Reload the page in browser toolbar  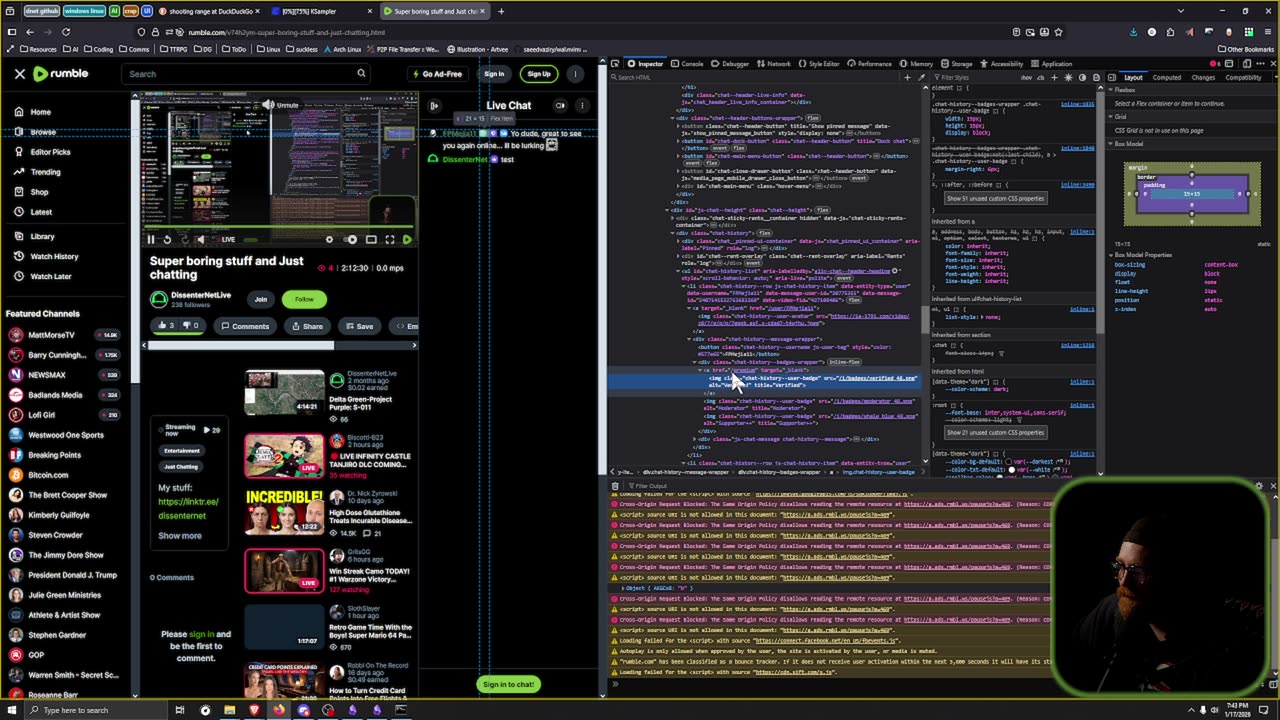pyautogui.click(x=66, y=32)
